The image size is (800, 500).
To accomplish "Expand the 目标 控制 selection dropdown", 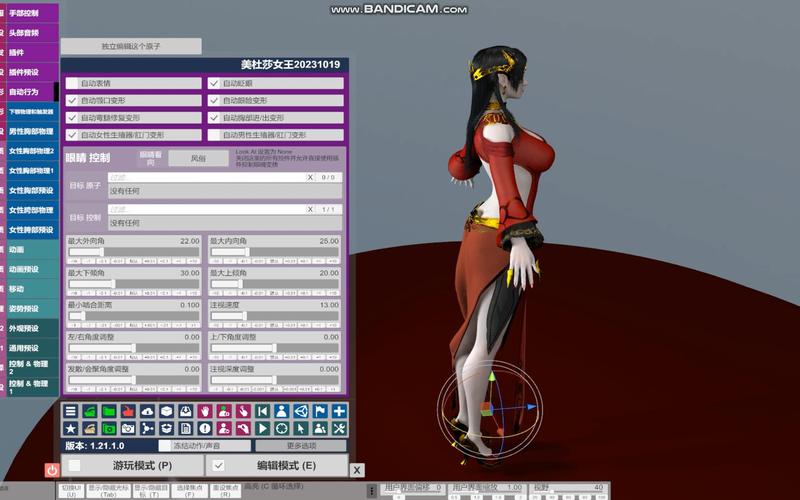I will point(225,222).
